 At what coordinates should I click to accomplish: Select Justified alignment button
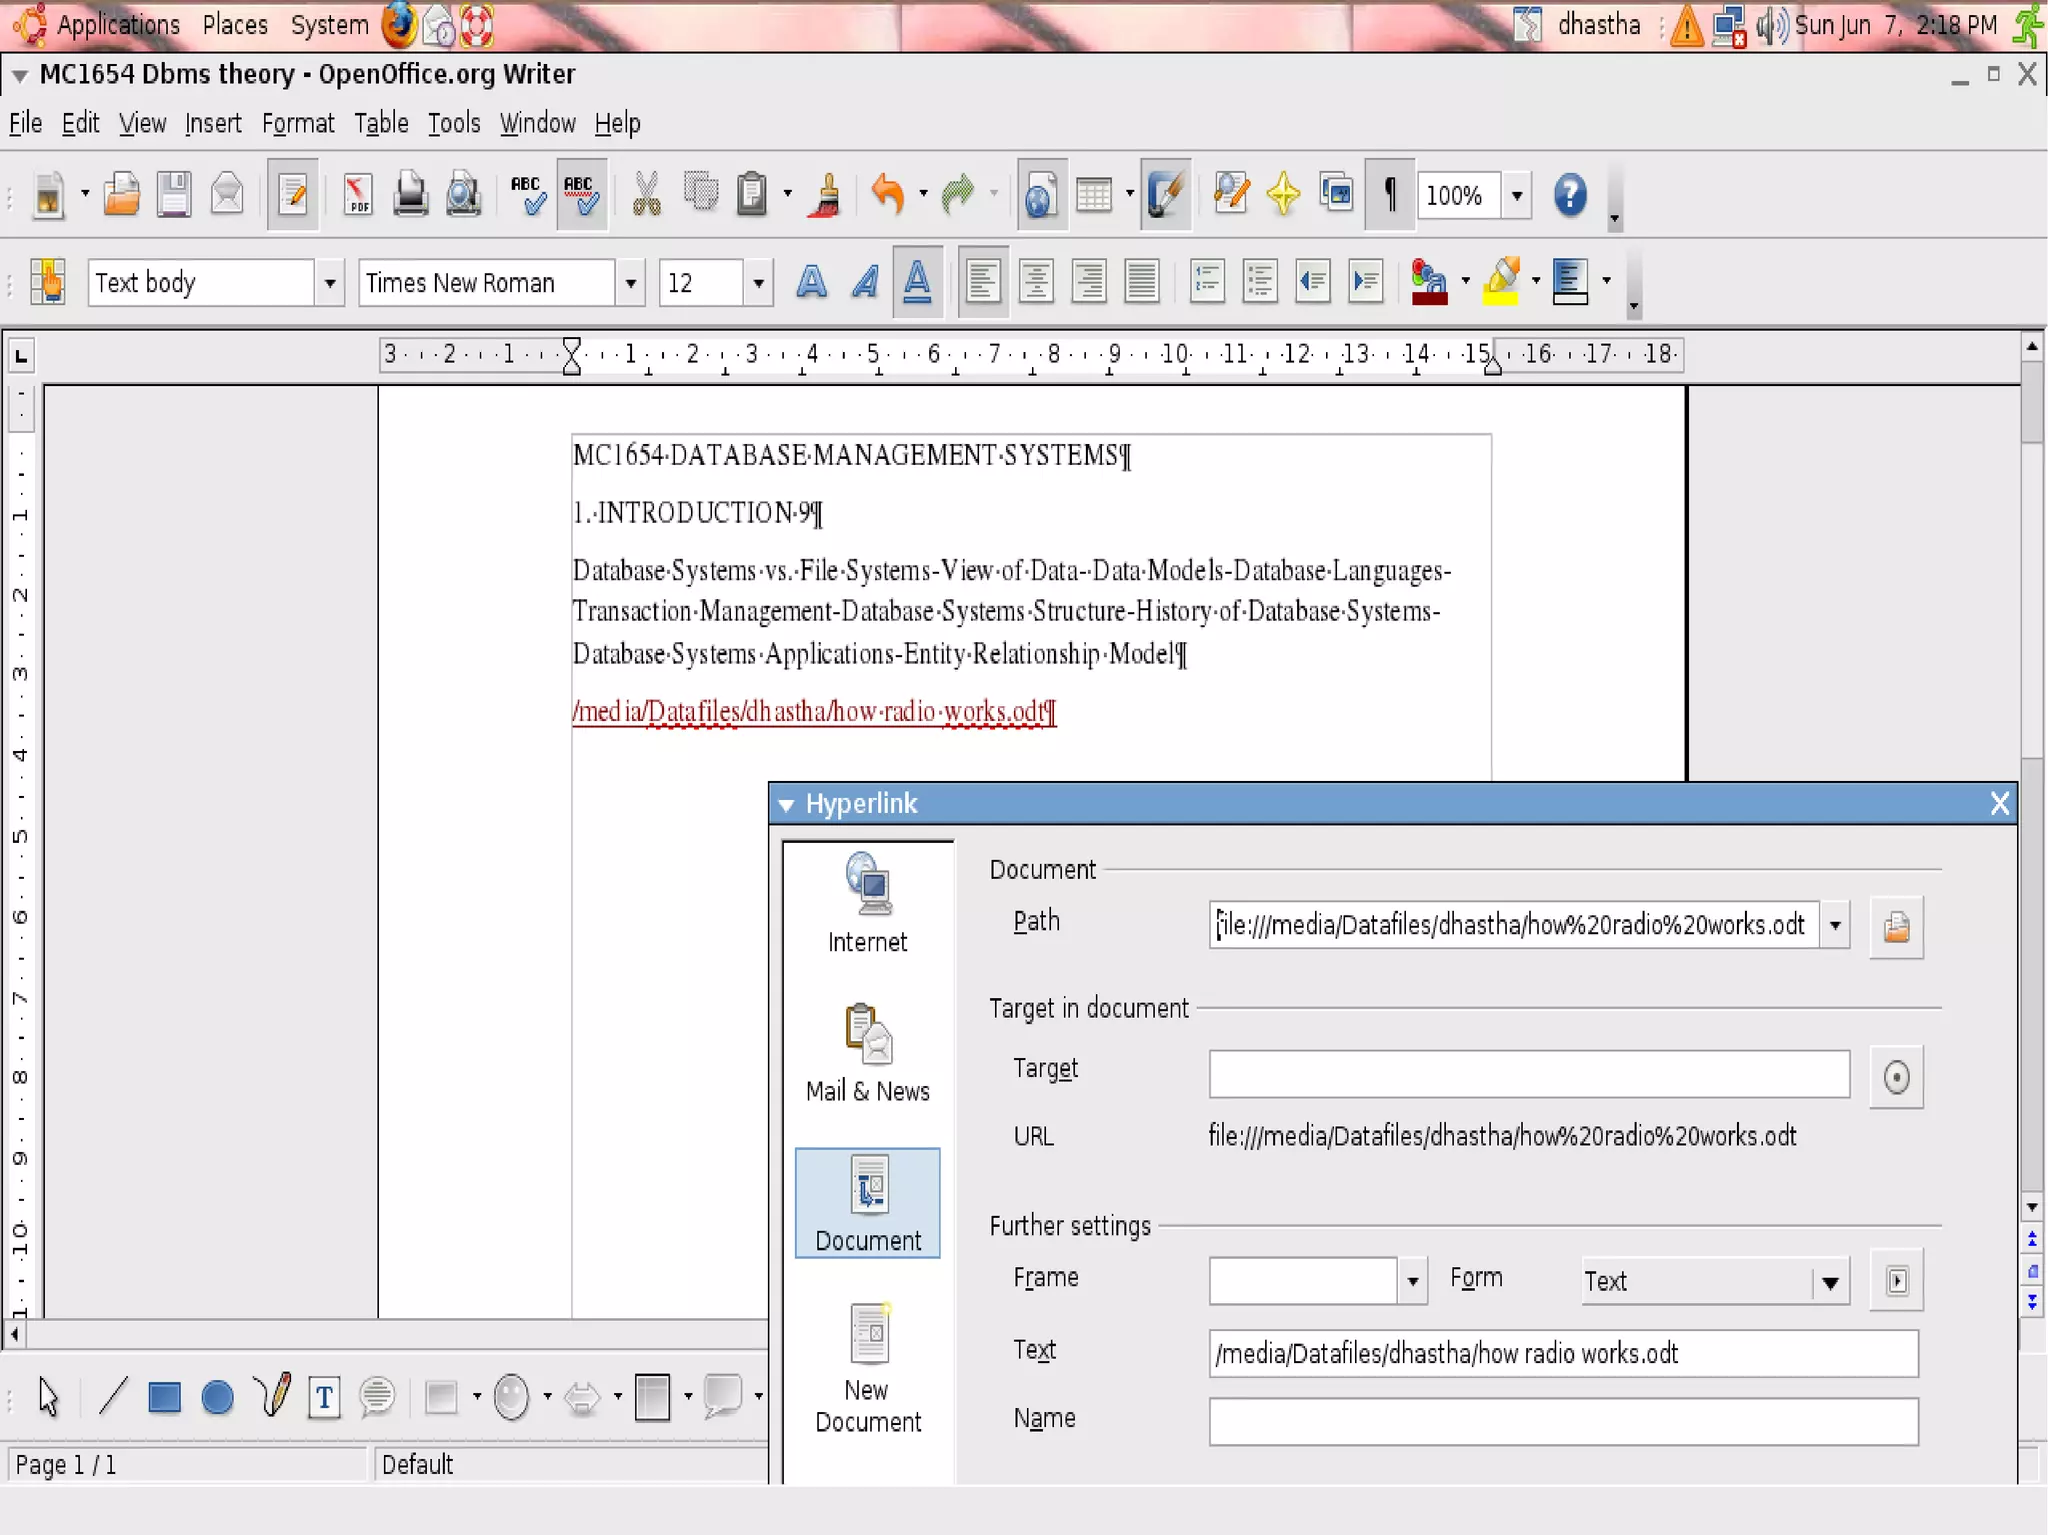click(1141, 282)
